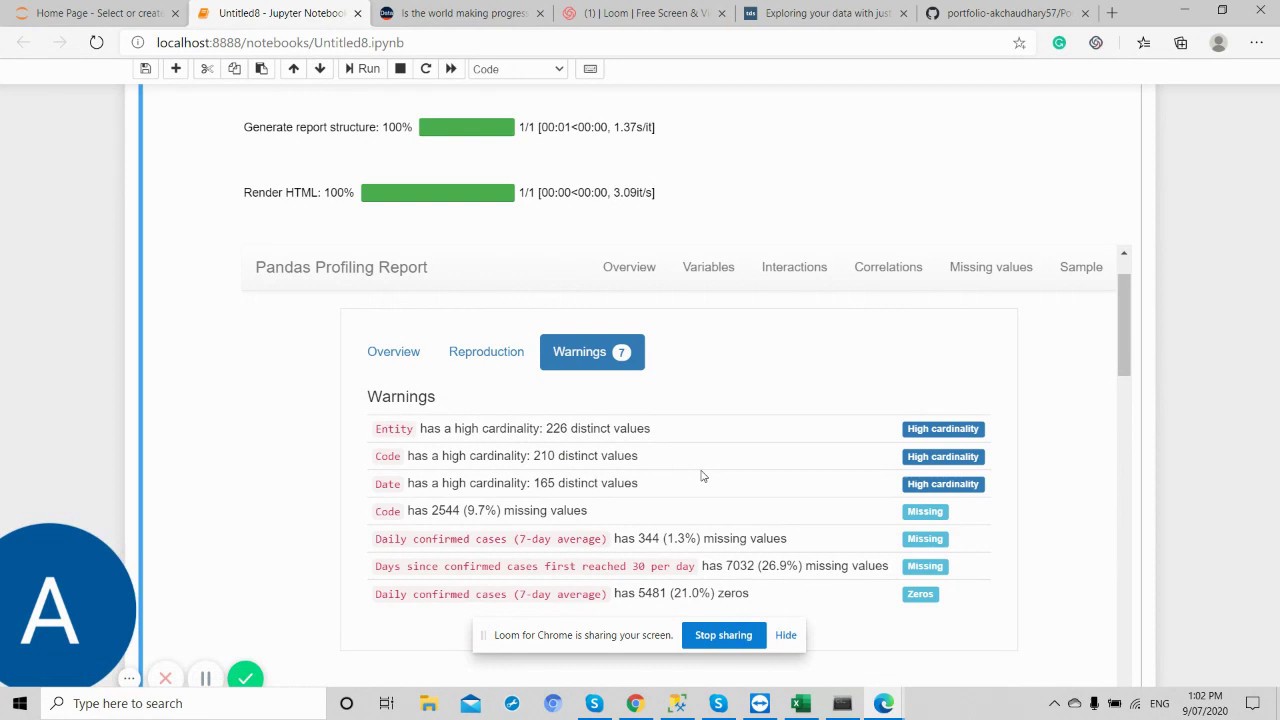Cut selected cells with scissors icon
1280x720 pixels.
(x=207, y=69)
